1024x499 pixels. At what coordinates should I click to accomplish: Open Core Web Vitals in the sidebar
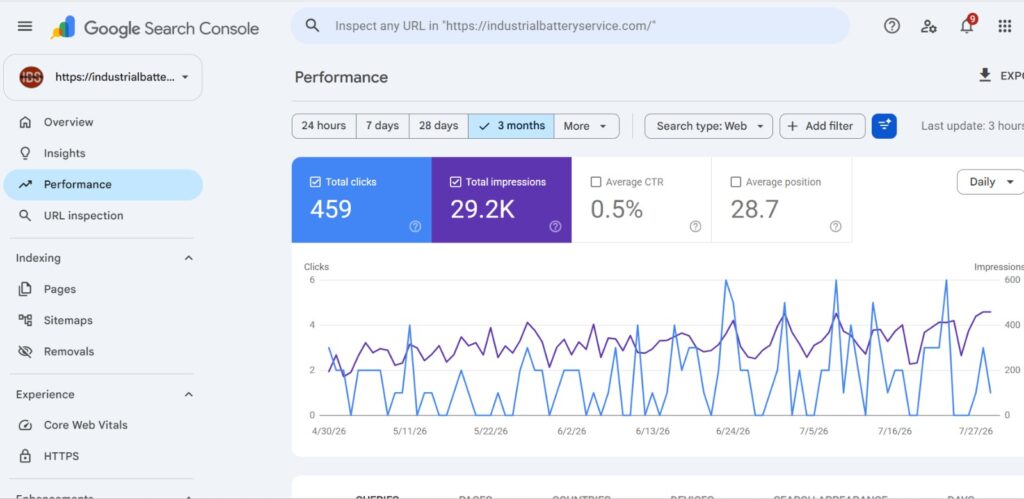pyautogui.click(x=86, y=425)
